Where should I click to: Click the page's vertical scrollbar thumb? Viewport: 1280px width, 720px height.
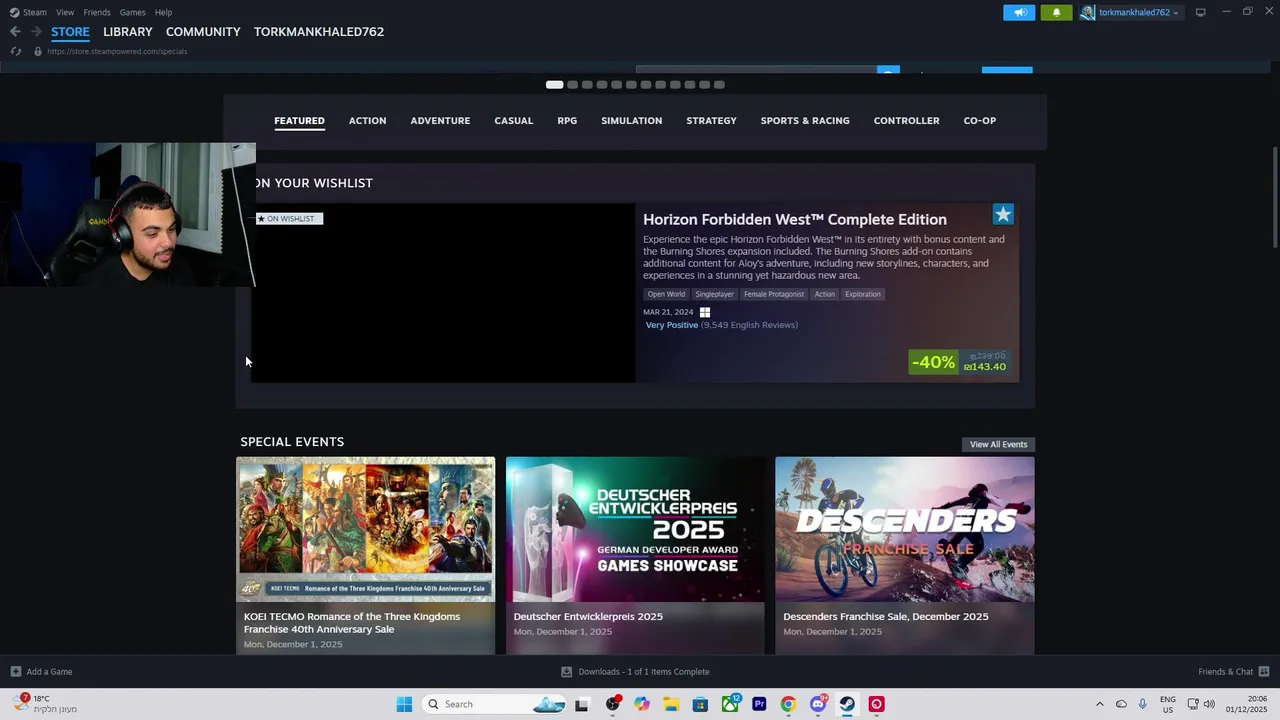[x=1275, y=197]
